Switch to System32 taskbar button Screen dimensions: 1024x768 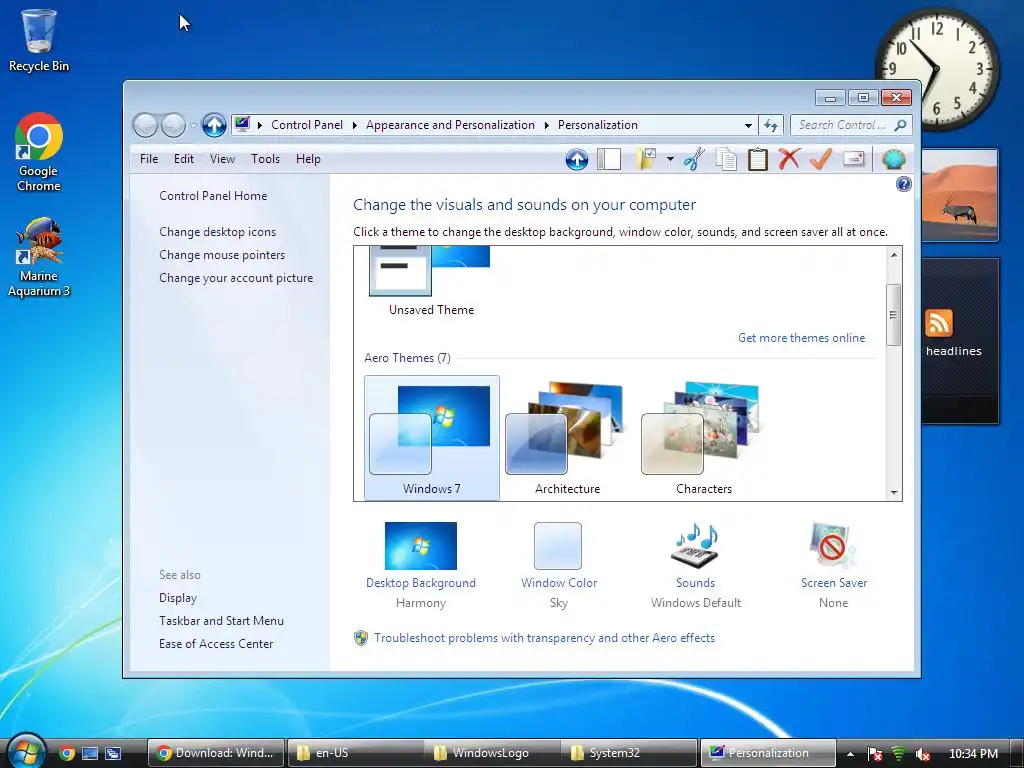click(x=629, y=753)
